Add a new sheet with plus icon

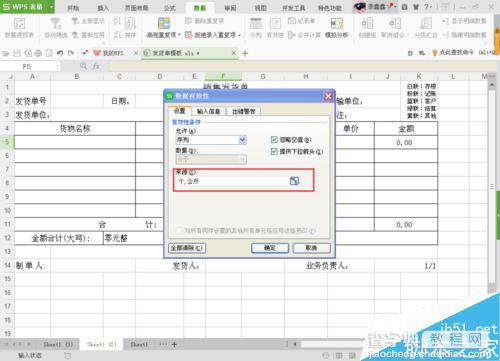174,344
